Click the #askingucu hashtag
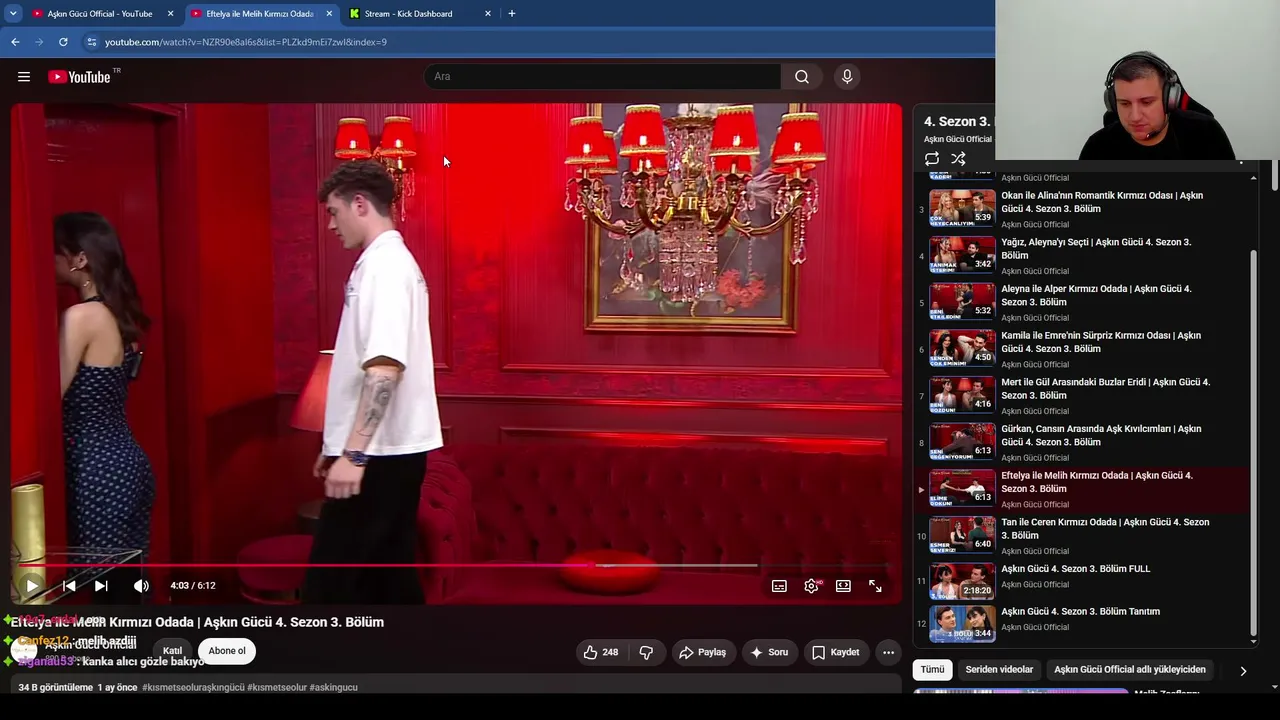The image size is (1280, 720). [333, 688]
